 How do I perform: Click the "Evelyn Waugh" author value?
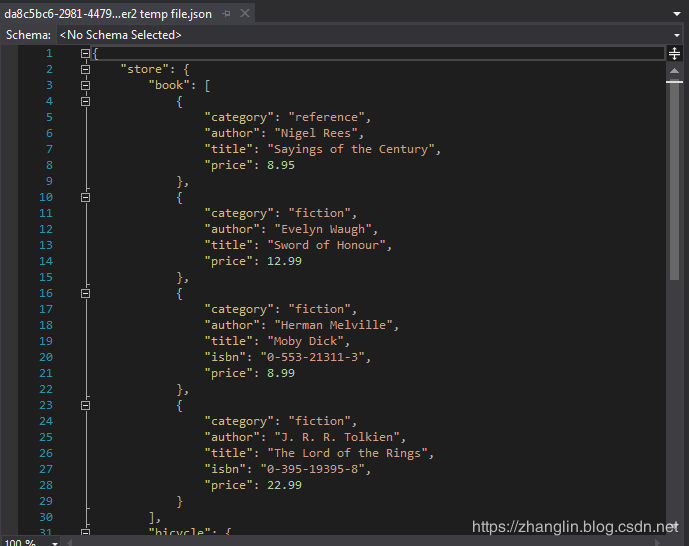[x=323, y=229]
